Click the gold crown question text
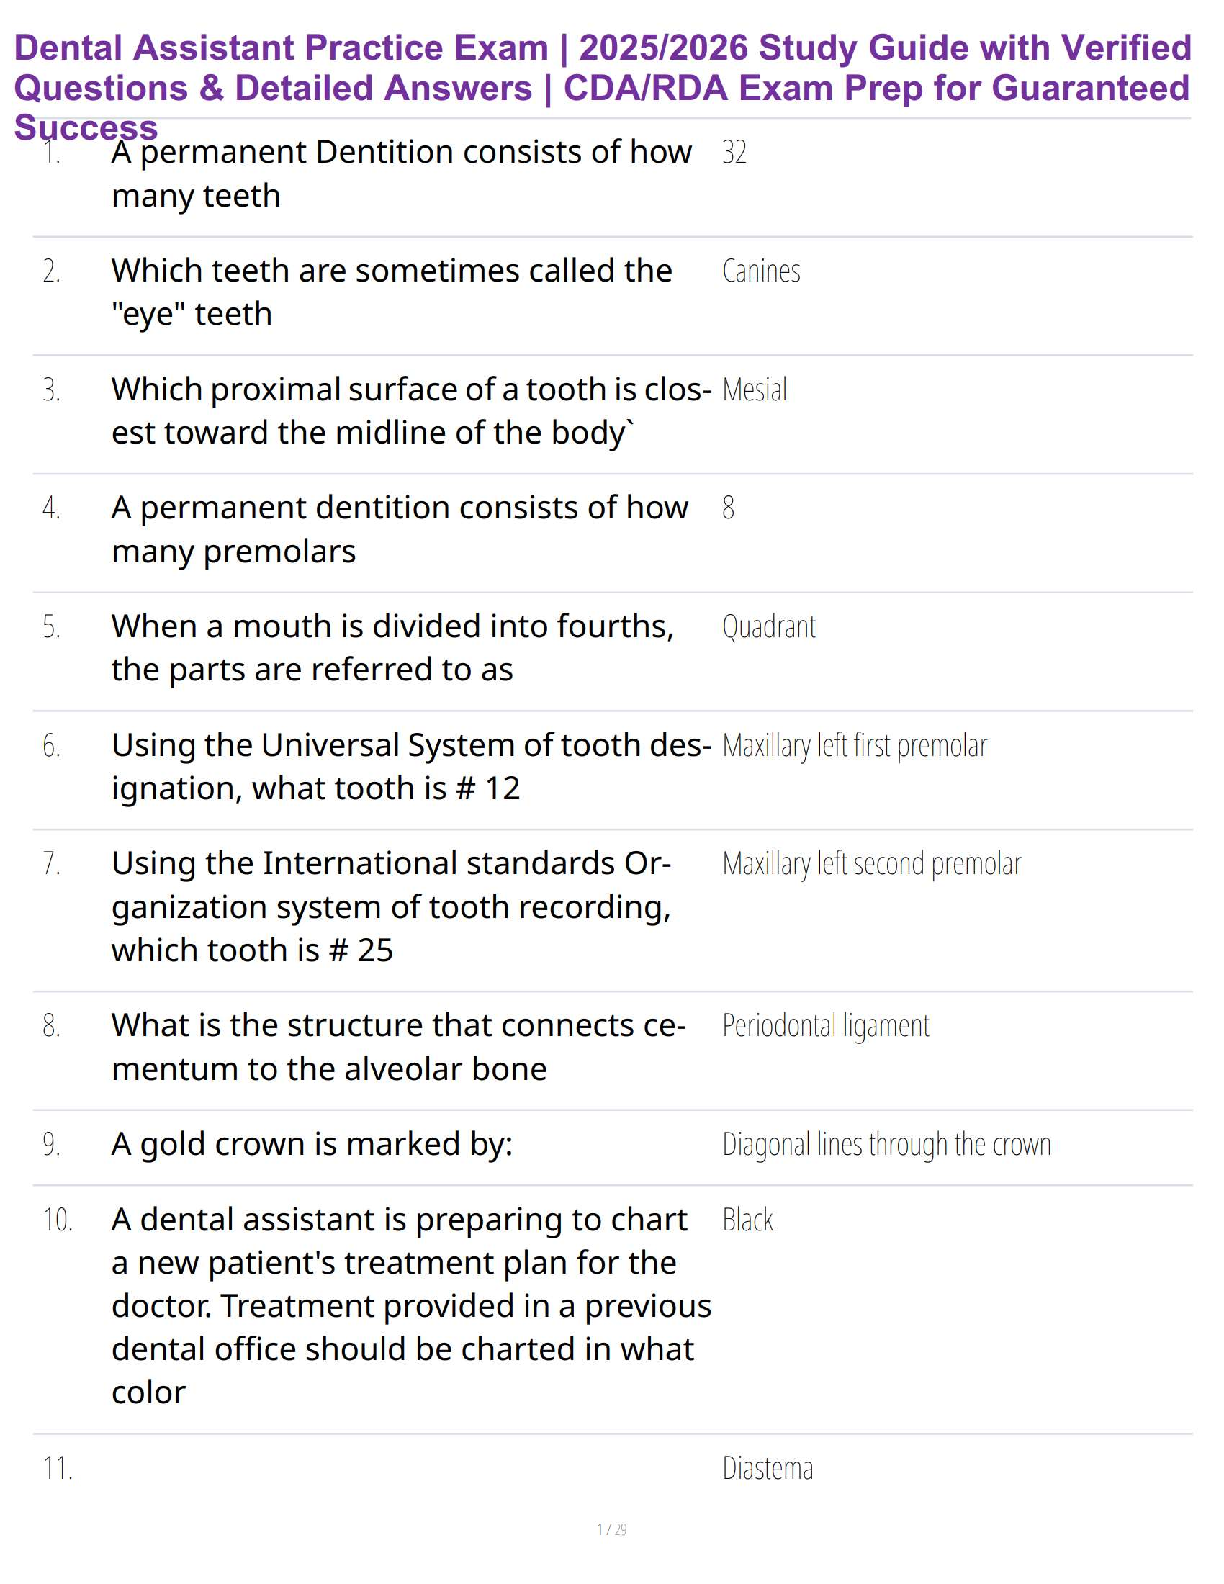1224x1584 pixels. (311, 1144)
